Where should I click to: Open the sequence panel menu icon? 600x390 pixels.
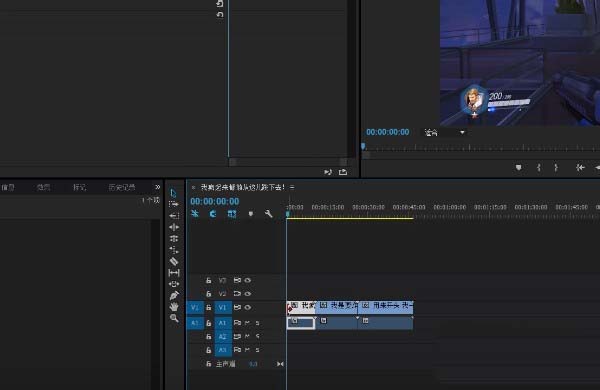(292, 188)
